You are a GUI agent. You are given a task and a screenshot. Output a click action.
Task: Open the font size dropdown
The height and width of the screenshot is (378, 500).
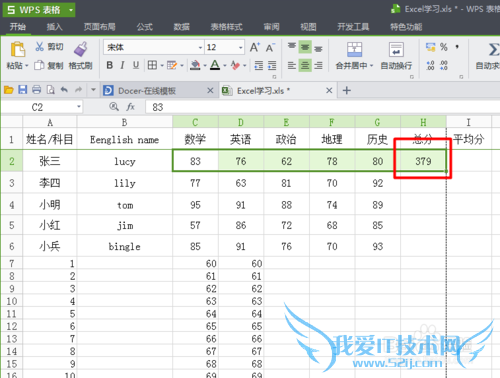(241, 48)
